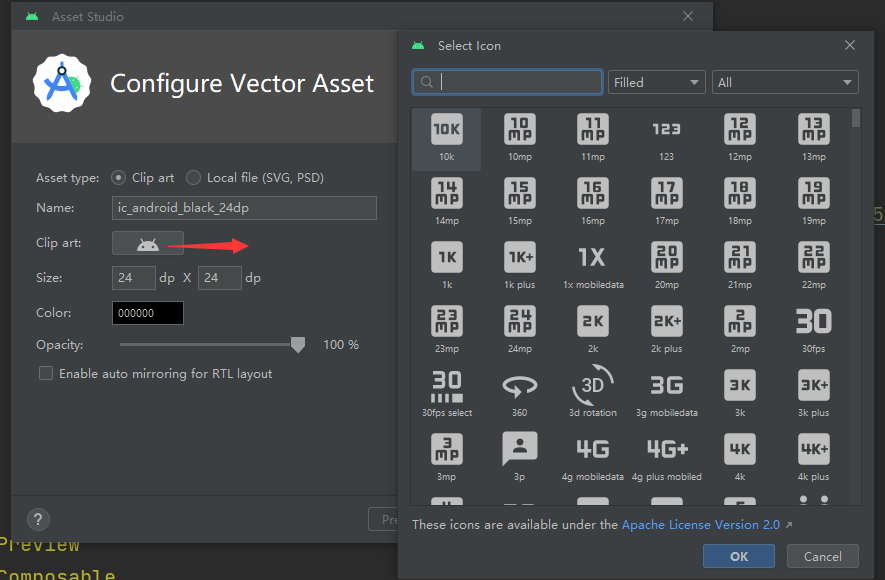The height and width of the screenshot is (580, 885).
Task: Open the Filled style dropdown
Action: coord(656,82)
